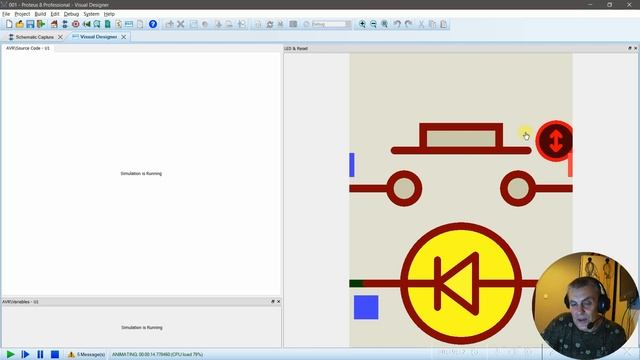Viewport: 640px width, 360px height.
Task: Pin the LED & Reset panel
Action: point(630,48)
